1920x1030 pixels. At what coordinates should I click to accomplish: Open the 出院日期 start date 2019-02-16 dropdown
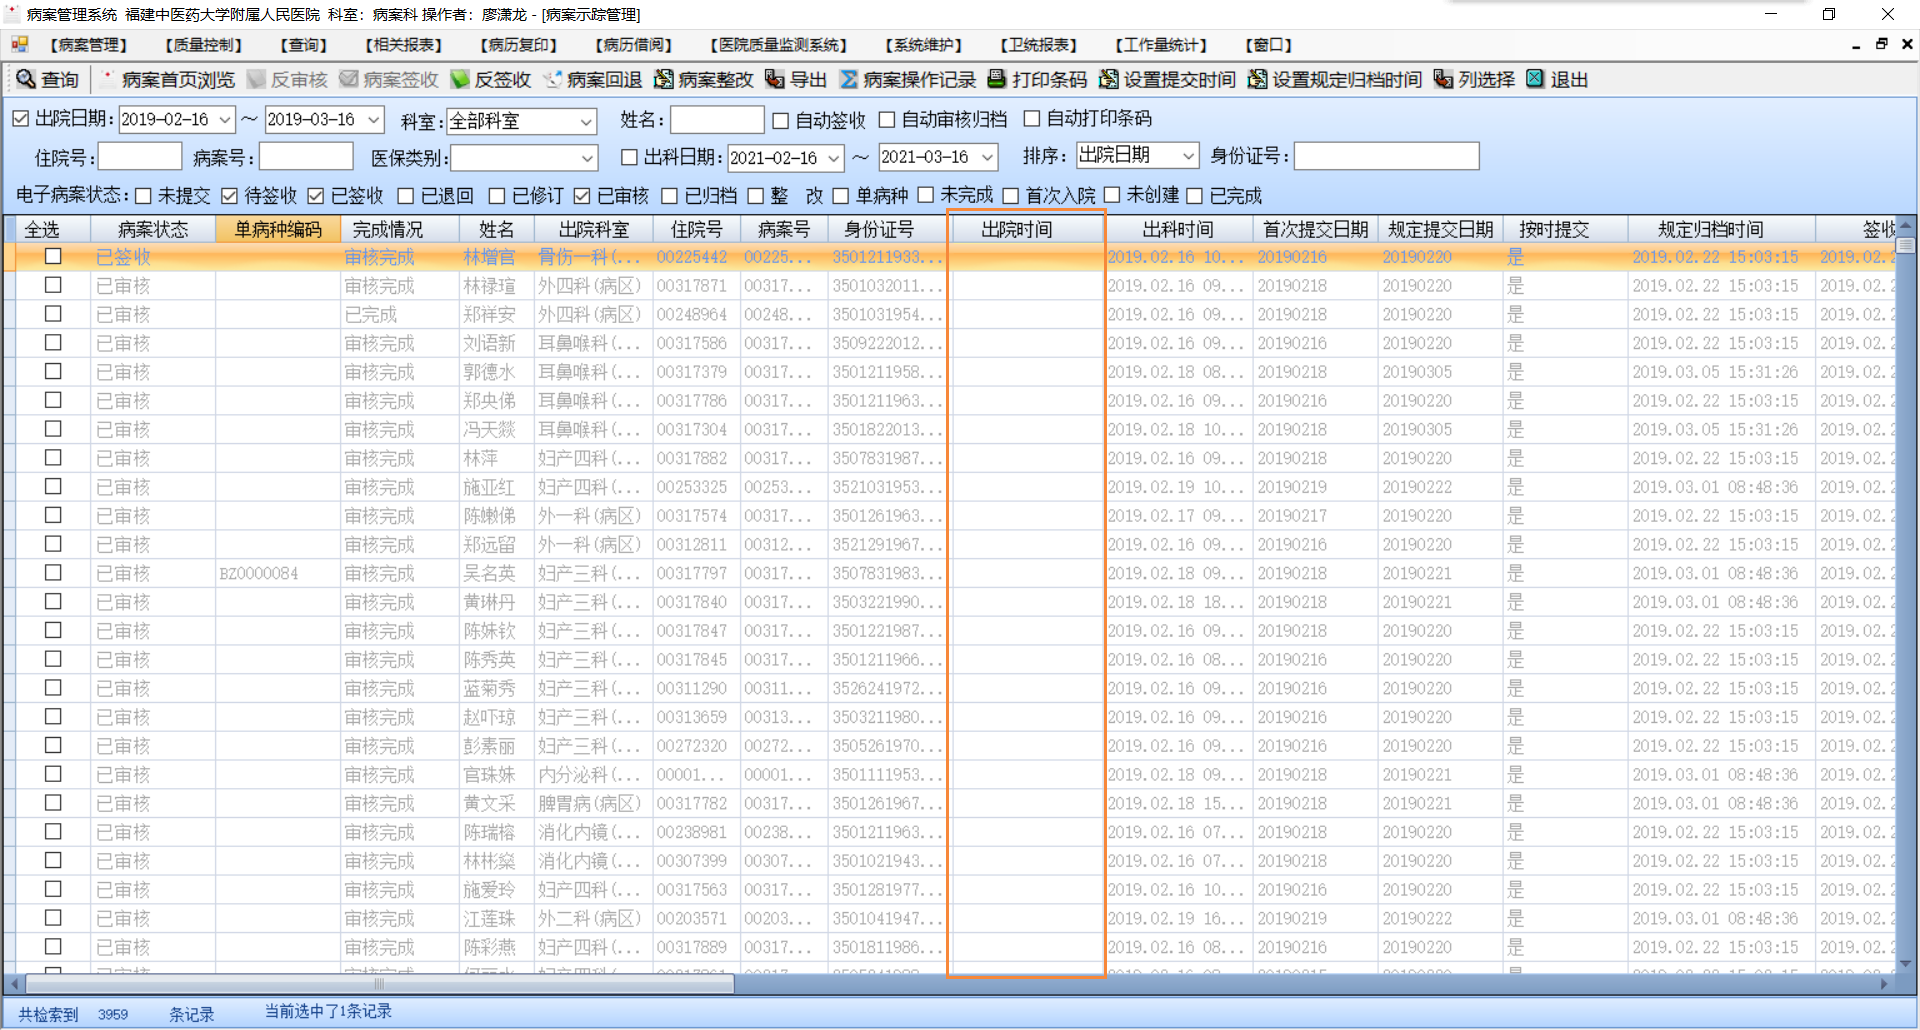(x=225, y=120)
